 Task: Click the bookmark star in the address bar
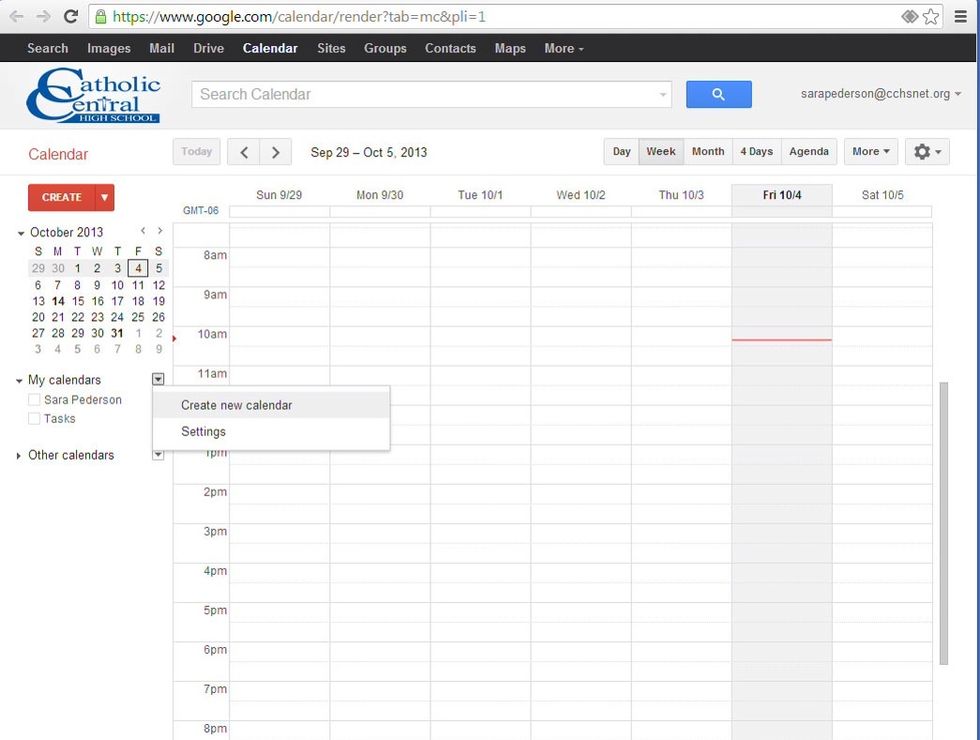[930, 15]
